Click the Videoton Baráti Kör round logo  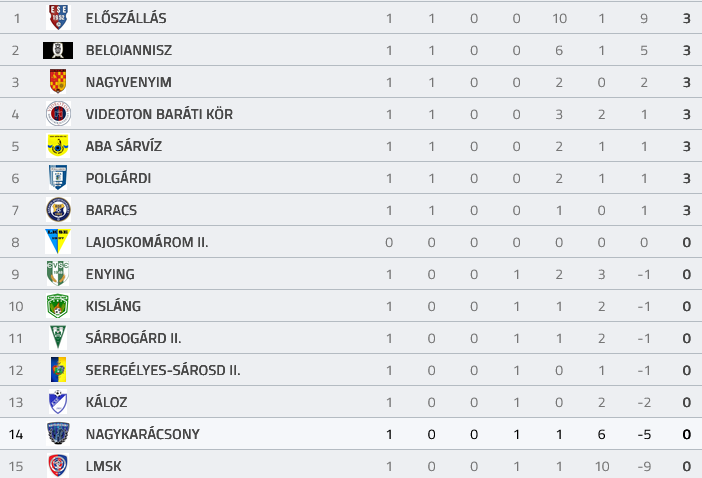[58, 114]
